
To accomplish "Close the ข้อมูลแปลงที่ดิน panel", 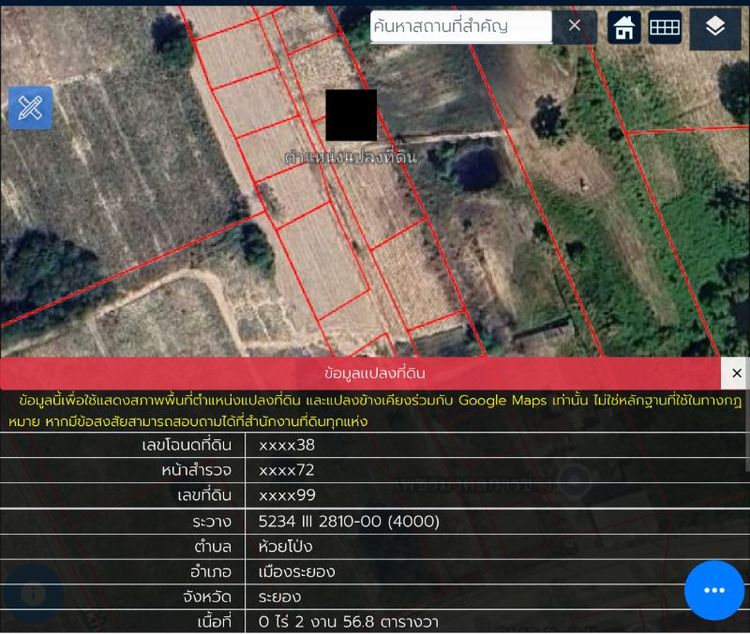I will click(x=736, y=373).
